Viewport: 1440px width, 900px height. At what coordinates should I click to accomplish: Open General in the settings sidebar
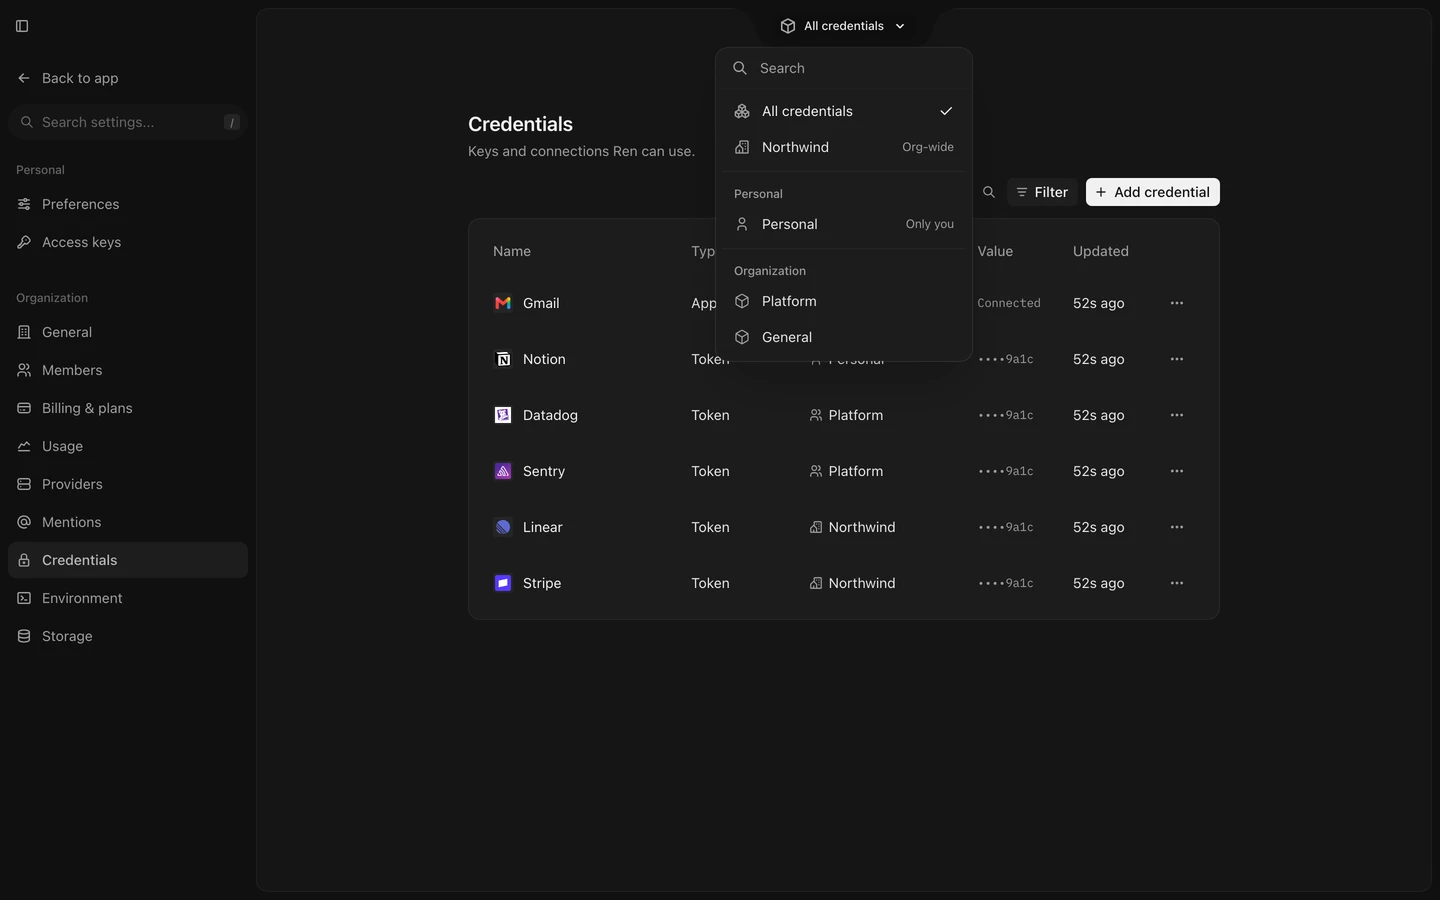128,332
